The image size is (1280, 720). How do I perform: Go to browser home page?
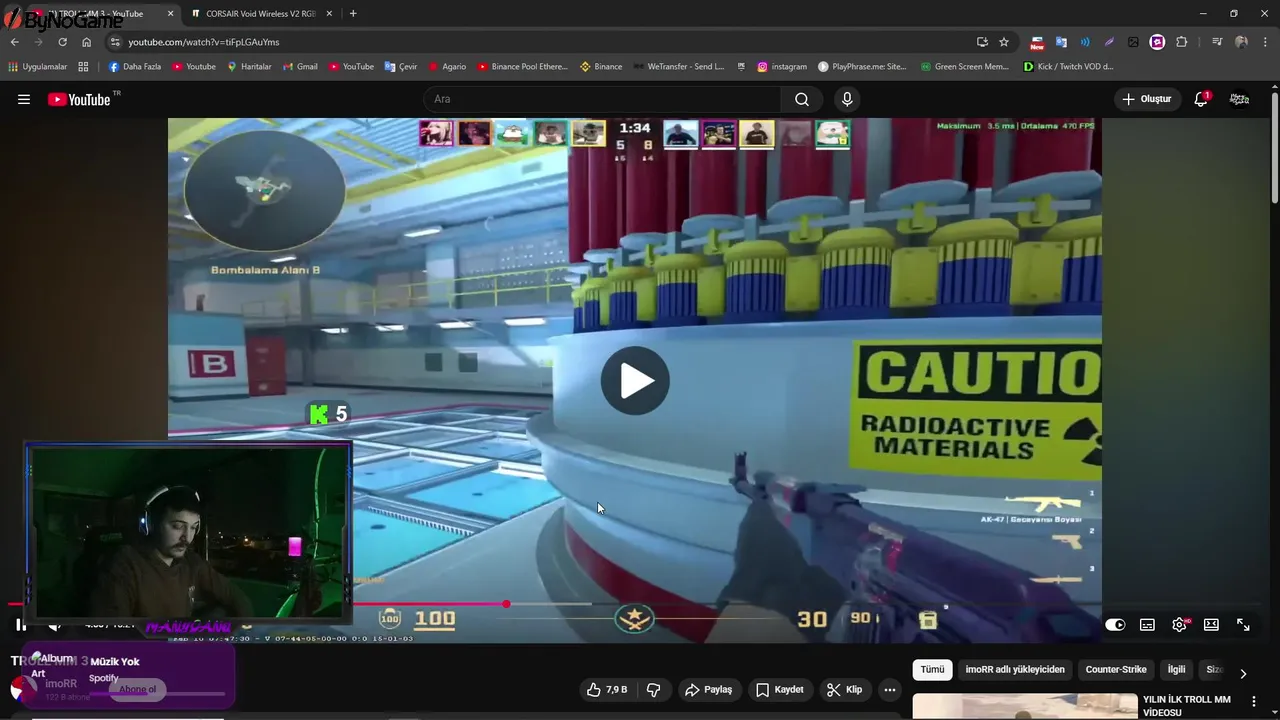pos(86,42)
